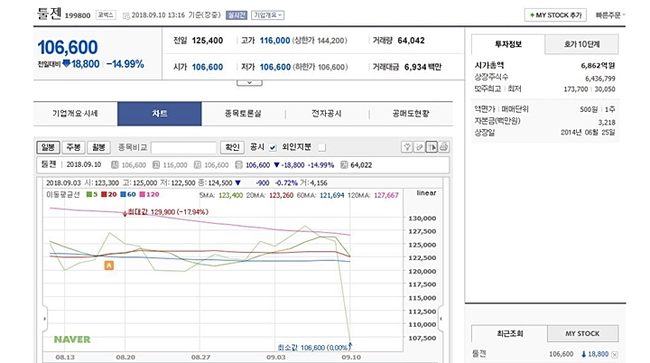
Task: Click the 확인 confirm button
Action: pos(232,147)
